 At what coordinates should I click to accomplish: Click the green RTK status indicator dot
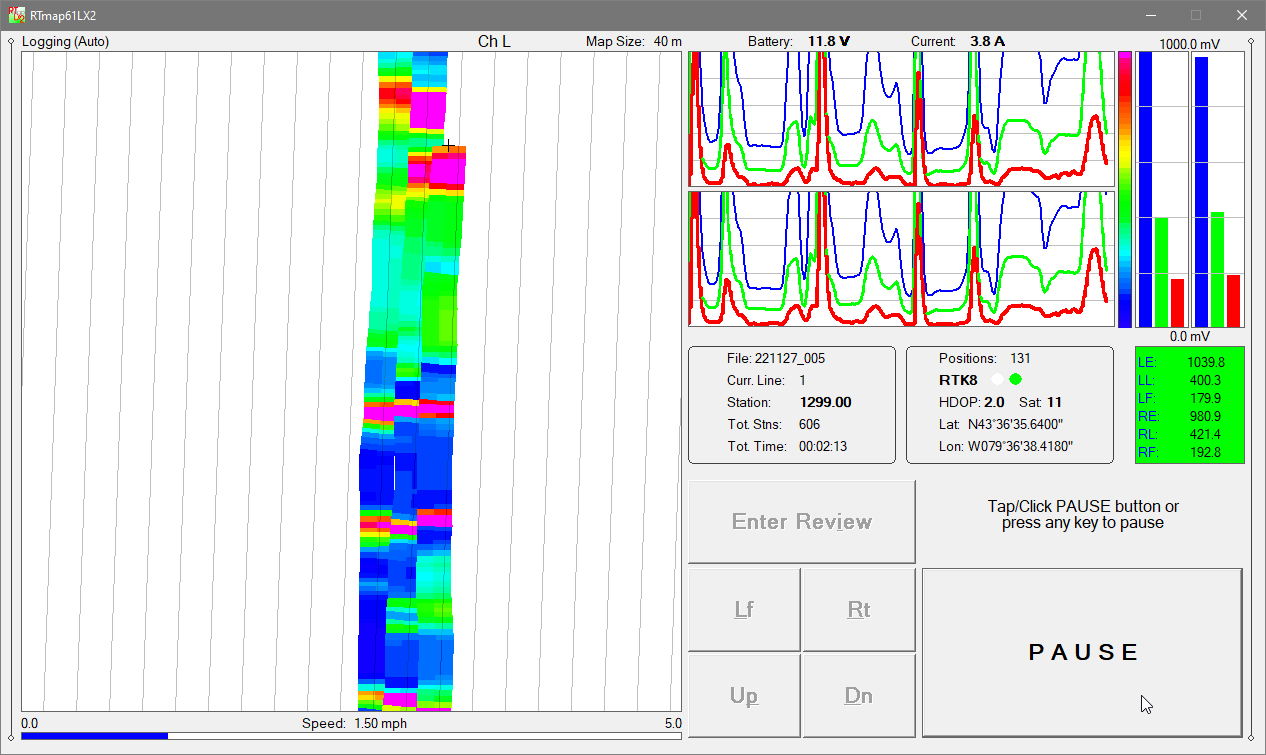1016,380
